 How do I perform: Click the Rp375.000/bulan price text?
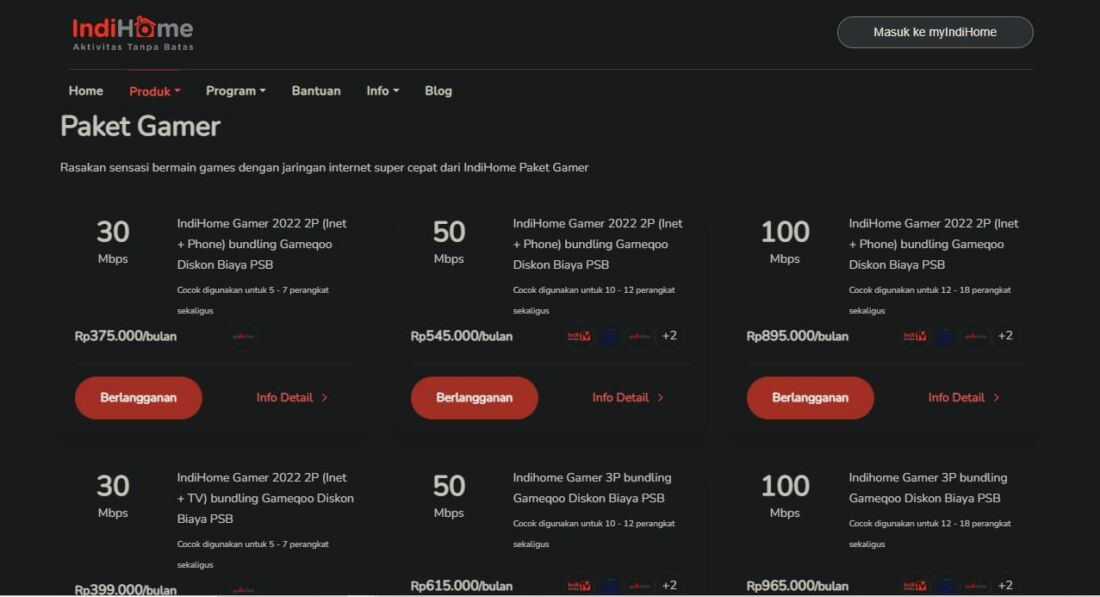click(126, 337)
